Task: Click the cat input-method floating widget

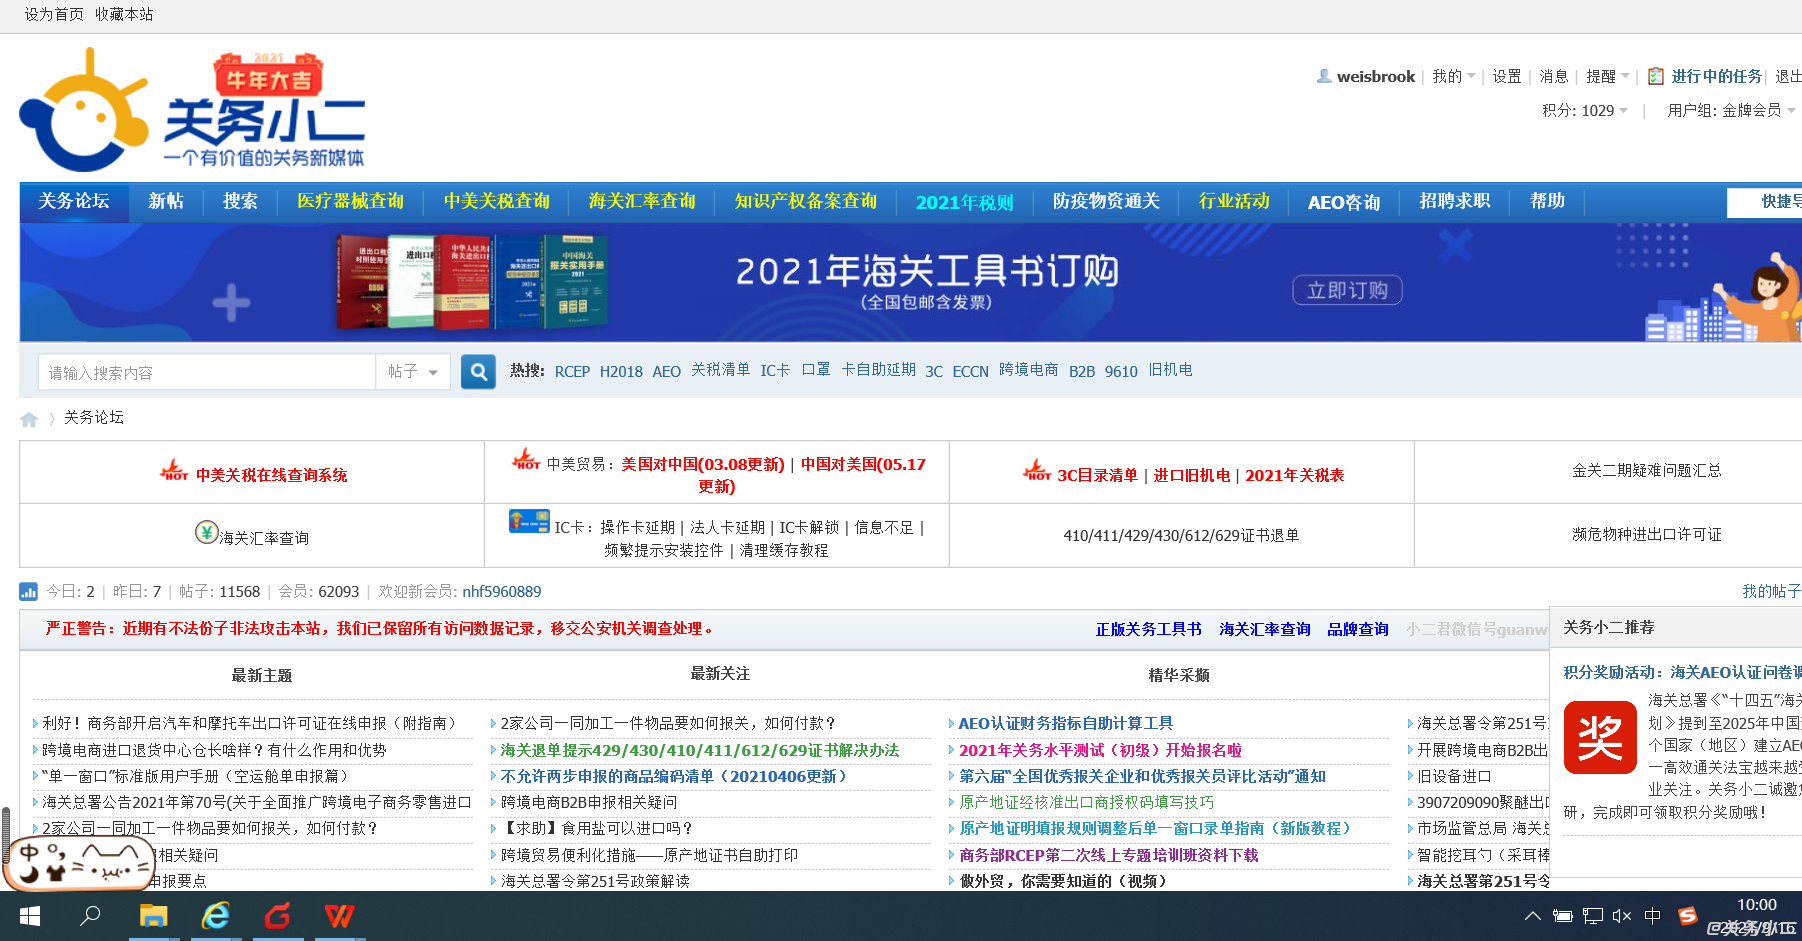Action: tap(79, 863)
